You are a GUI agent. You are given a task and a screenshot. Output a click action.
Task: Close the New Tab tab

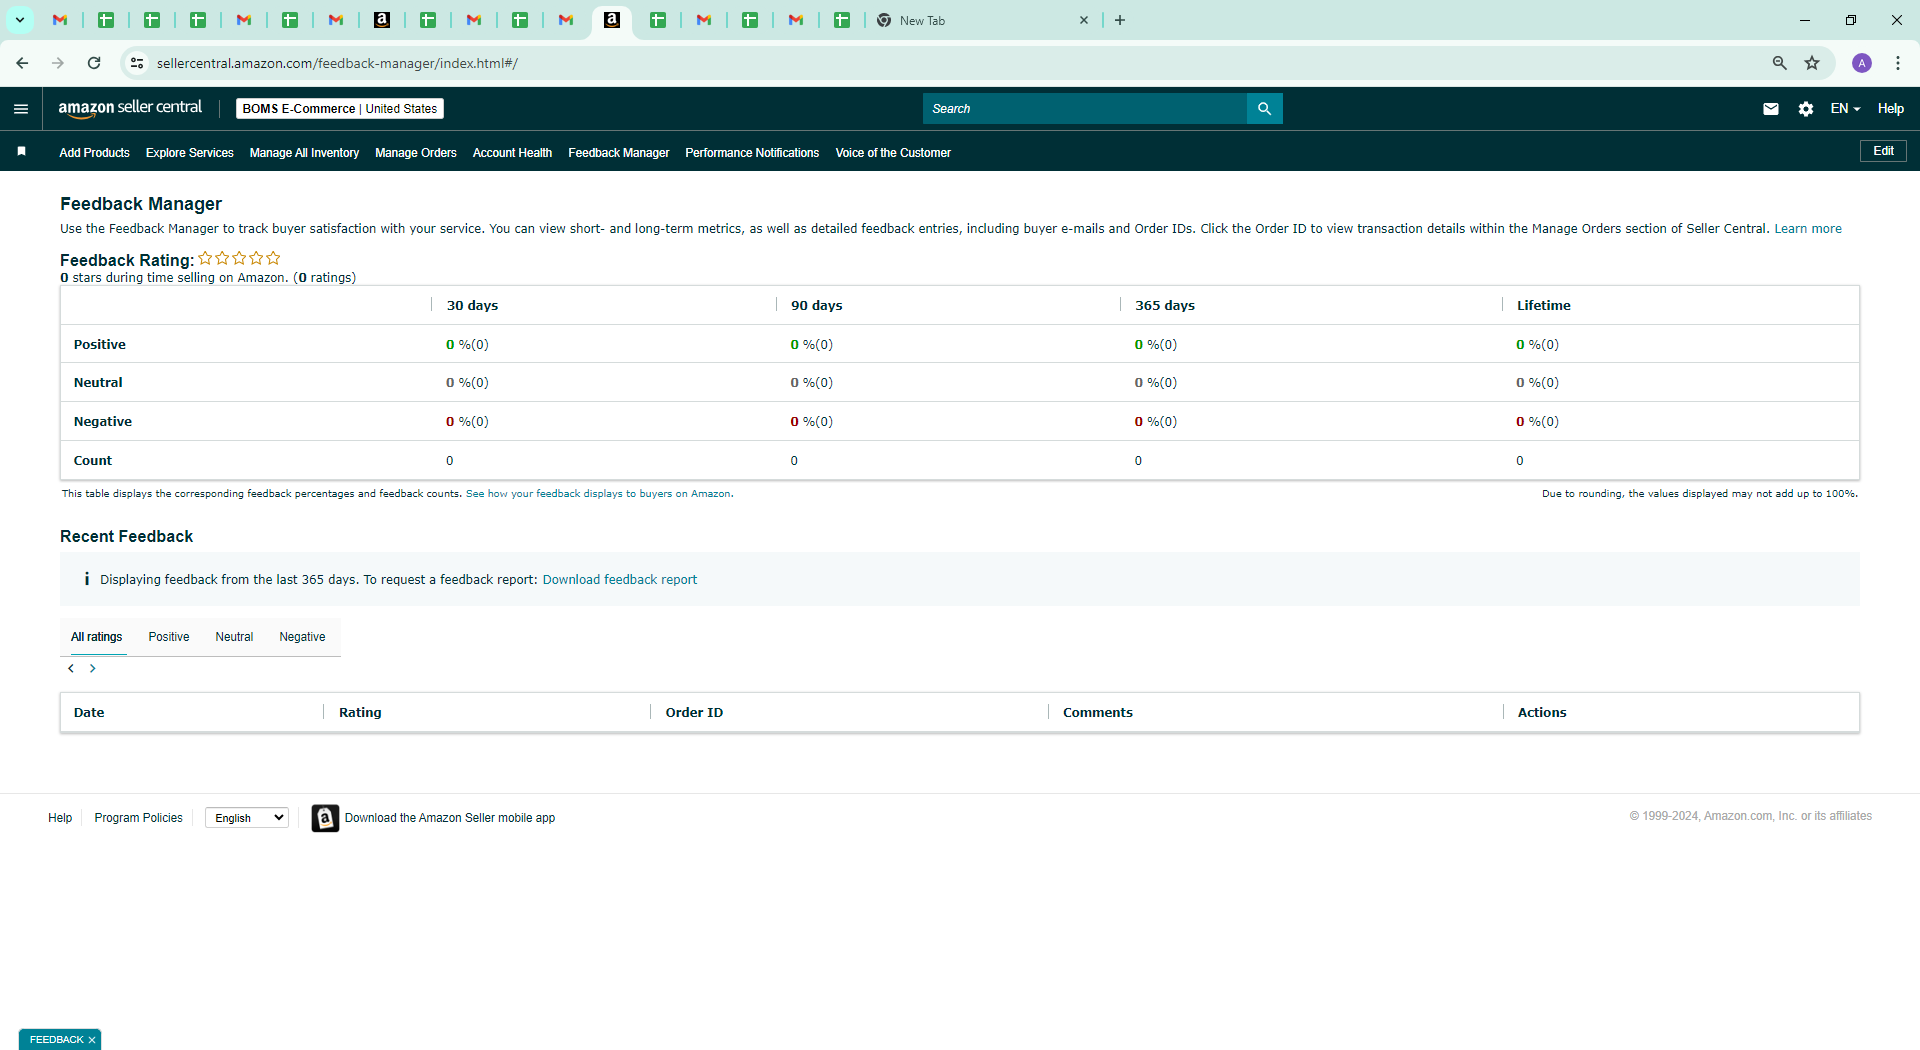click(x=1083, y=20)
